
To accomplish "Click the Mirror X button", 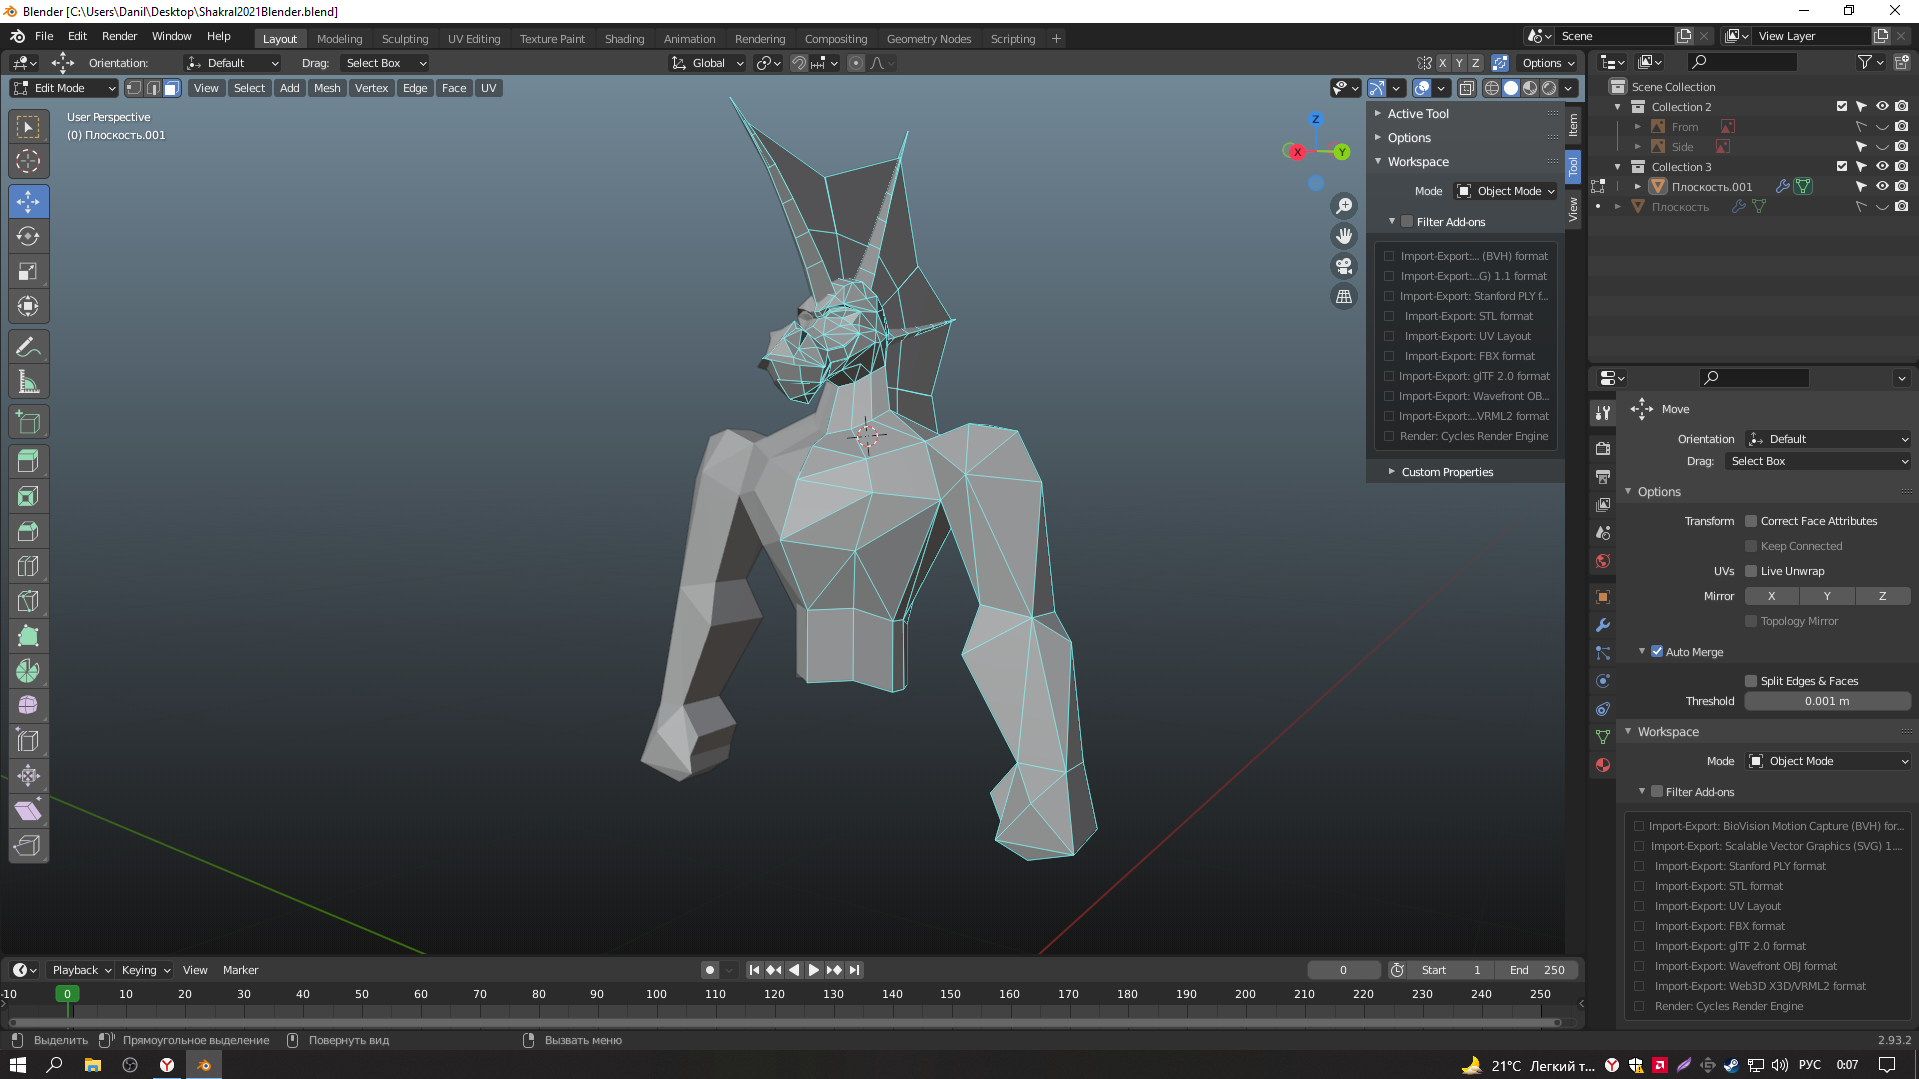I will click(1771, 596).
